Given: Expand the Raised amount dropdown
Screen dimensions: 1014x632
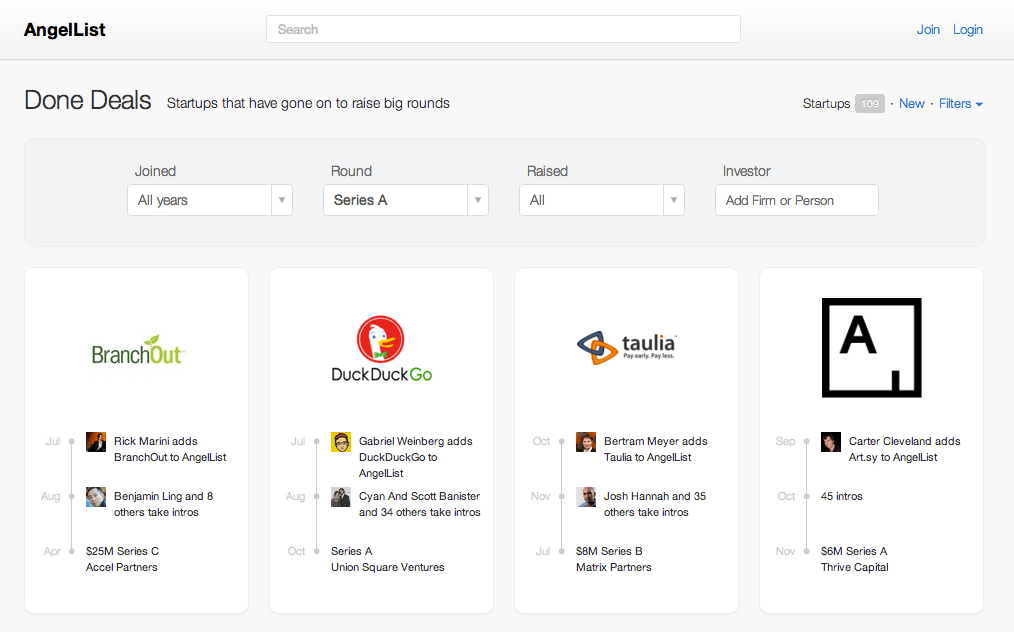Looking at the screenshot, I should [602, 200].
